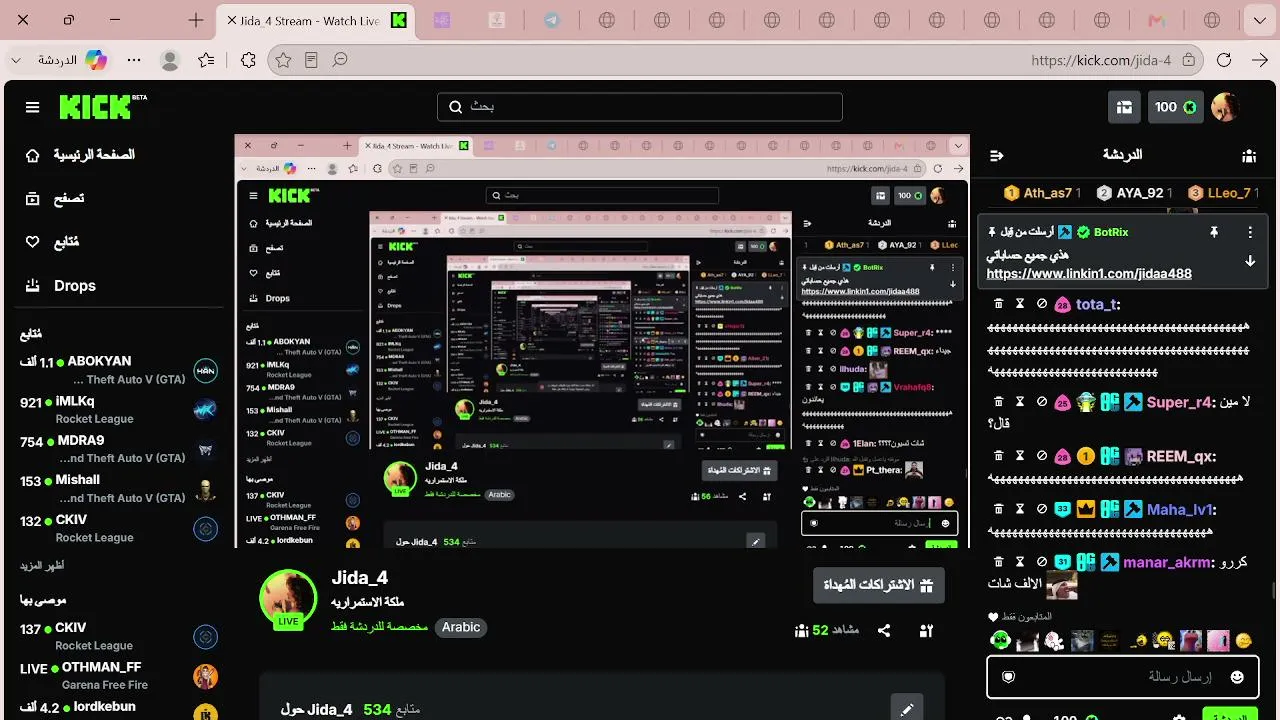Ban manar_akrm using ban icon
The image size is (1280, 720).
pos(1042,562)
